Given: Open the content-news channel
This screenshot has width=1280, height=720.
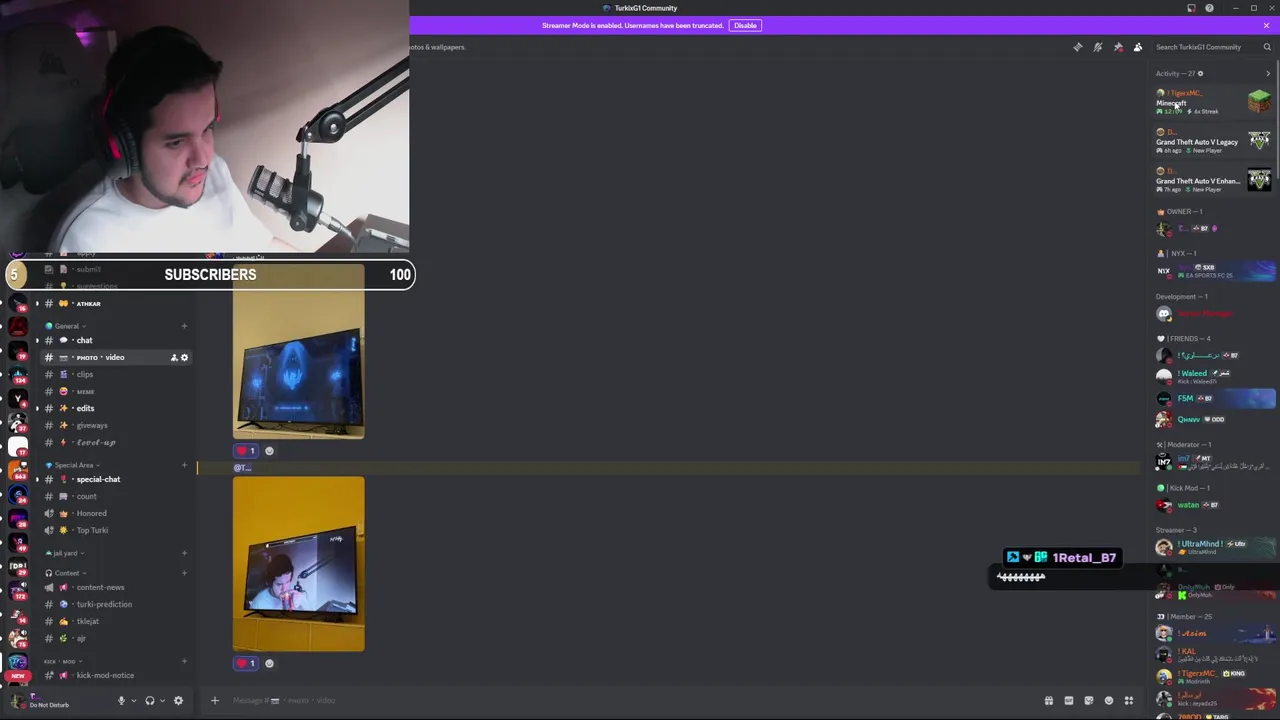Looking at the screenshot, I should click(x=115, y=587).
